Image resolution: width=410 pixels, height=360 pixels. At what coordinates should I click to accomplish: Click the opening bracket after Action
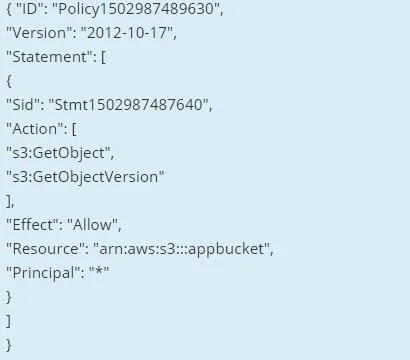(x=74, y=129)
